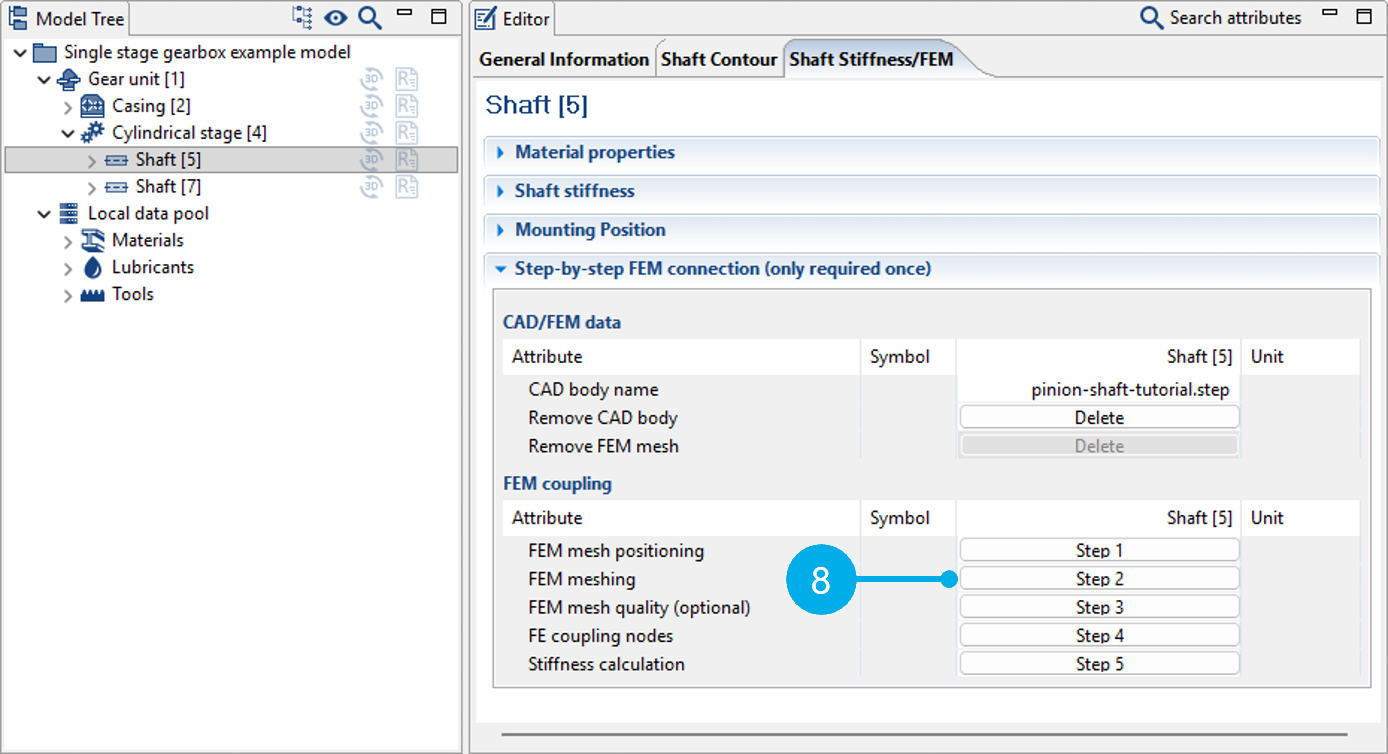
Task: Open Search attributes in Editor
Action: point(1221,17)
